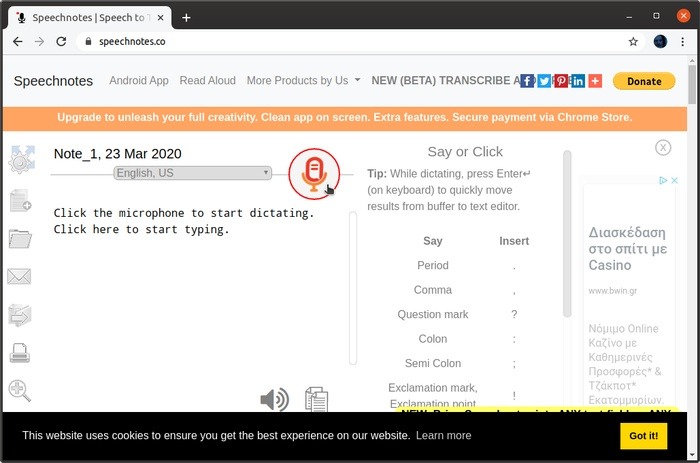Open Read Aloud nav link
700x463 pixels.
(x=208, y=80)
